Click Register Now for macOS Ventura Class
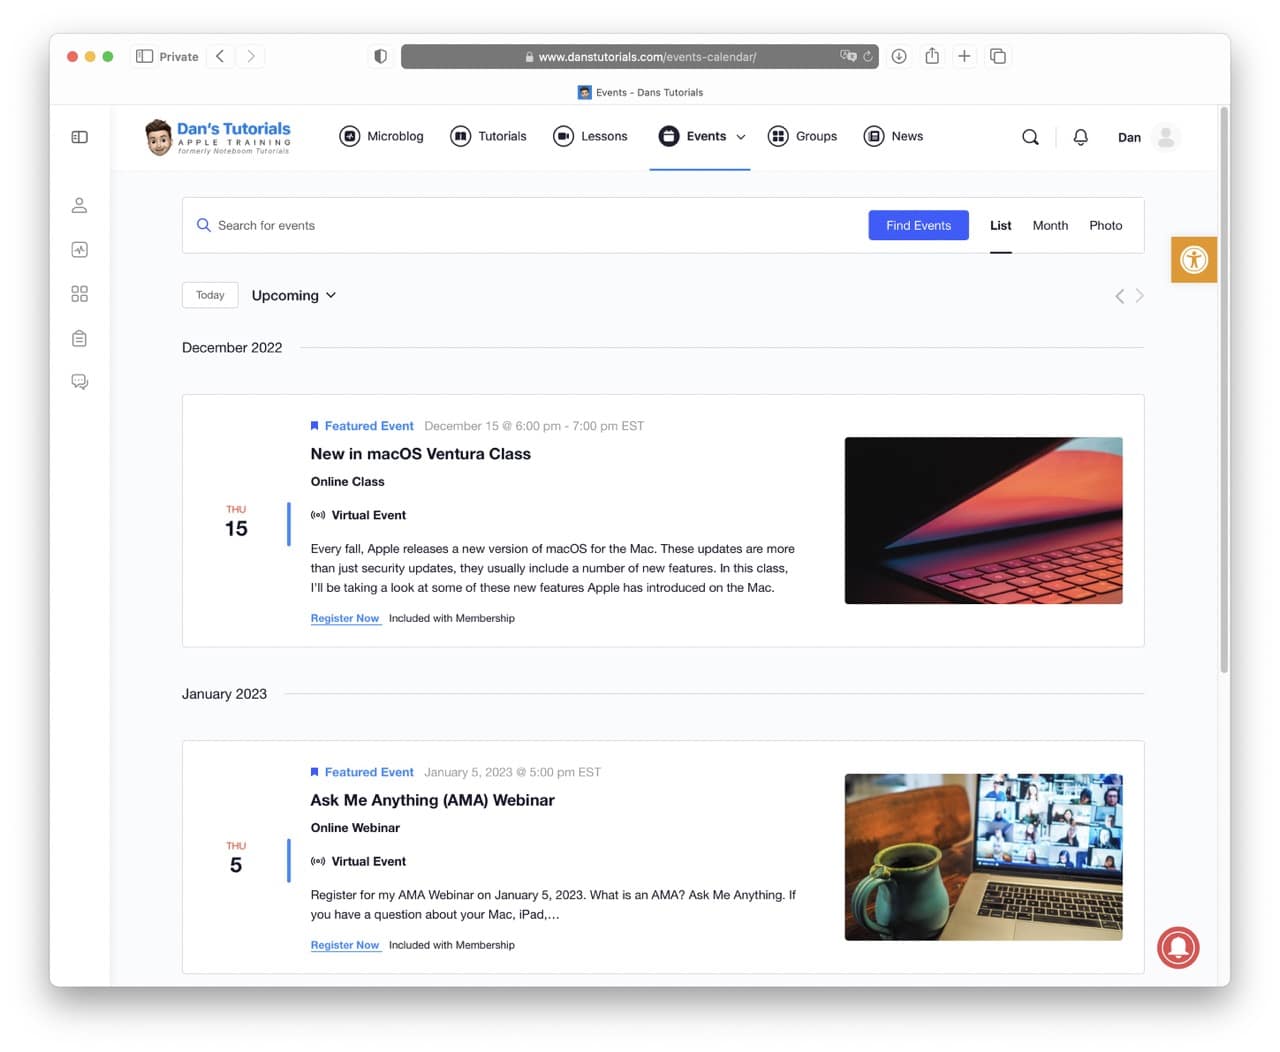This screenshot has height=1052, width=1280. [x=345, y=618]
